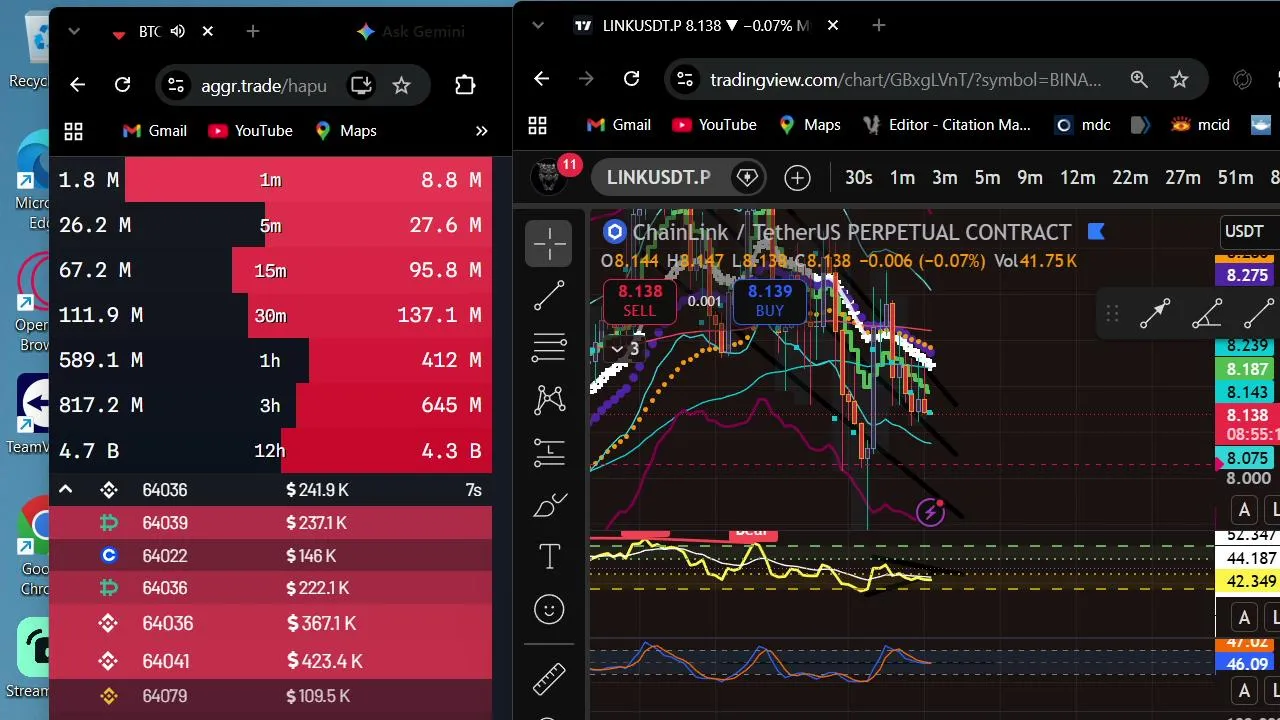Go back in the aggr.trade browser window

77,85
